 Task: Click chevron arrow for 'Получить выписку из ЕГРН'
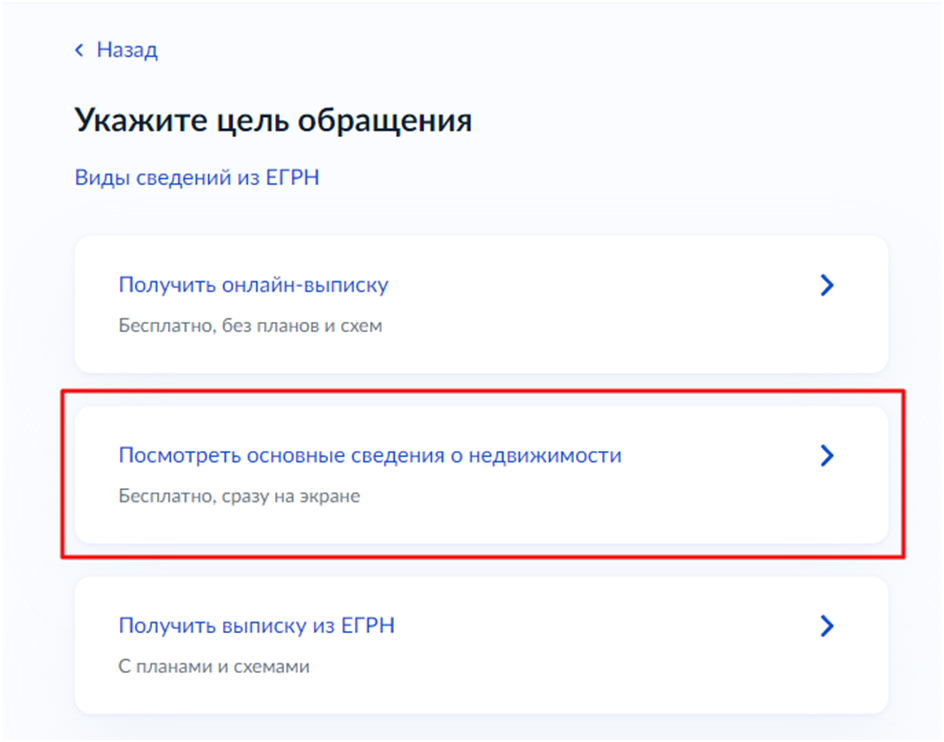coord(826,626)
